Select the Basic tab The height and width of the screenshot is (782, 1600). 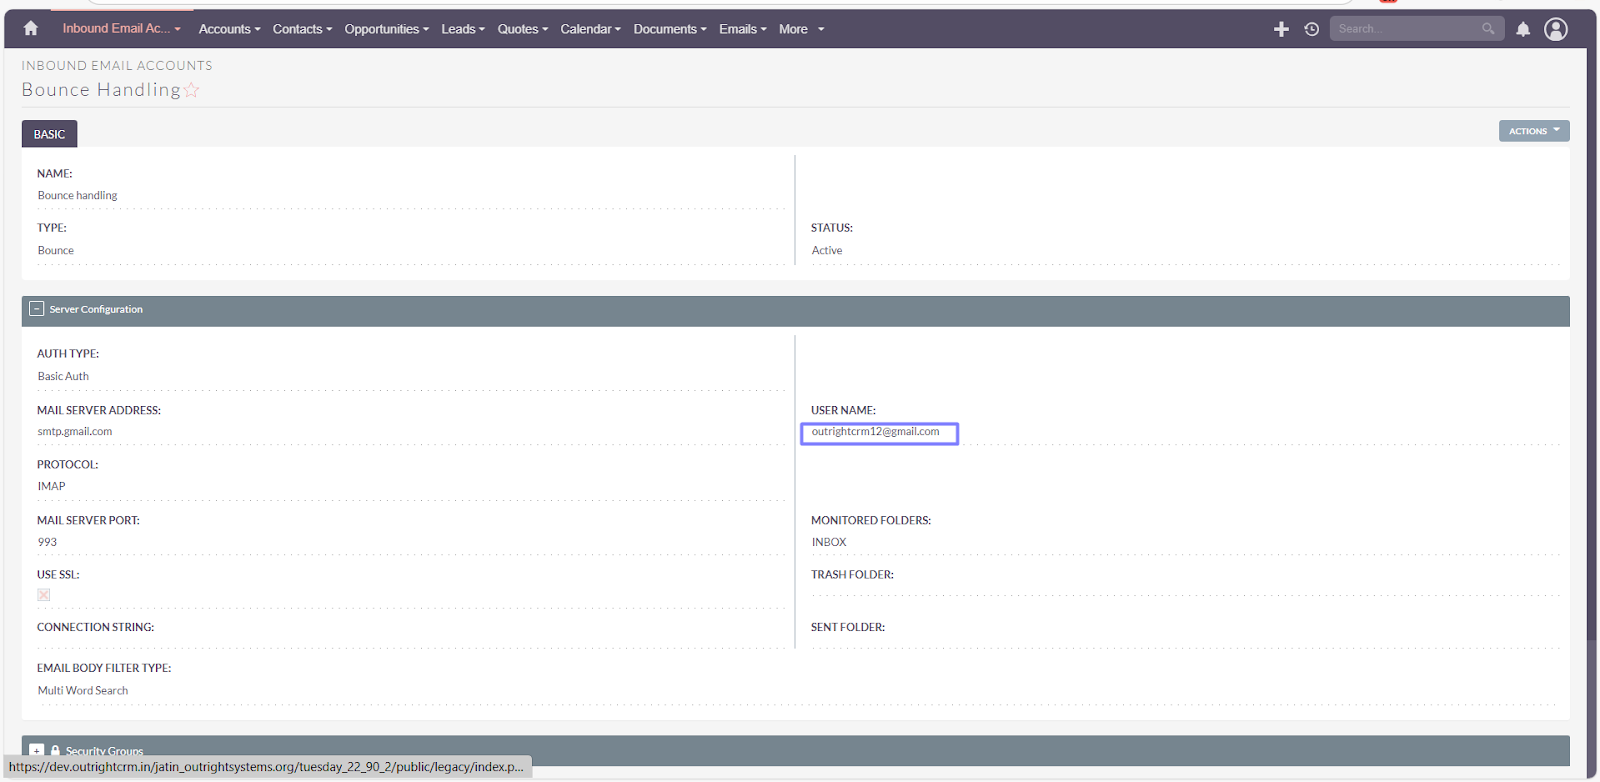click(49, 134)
